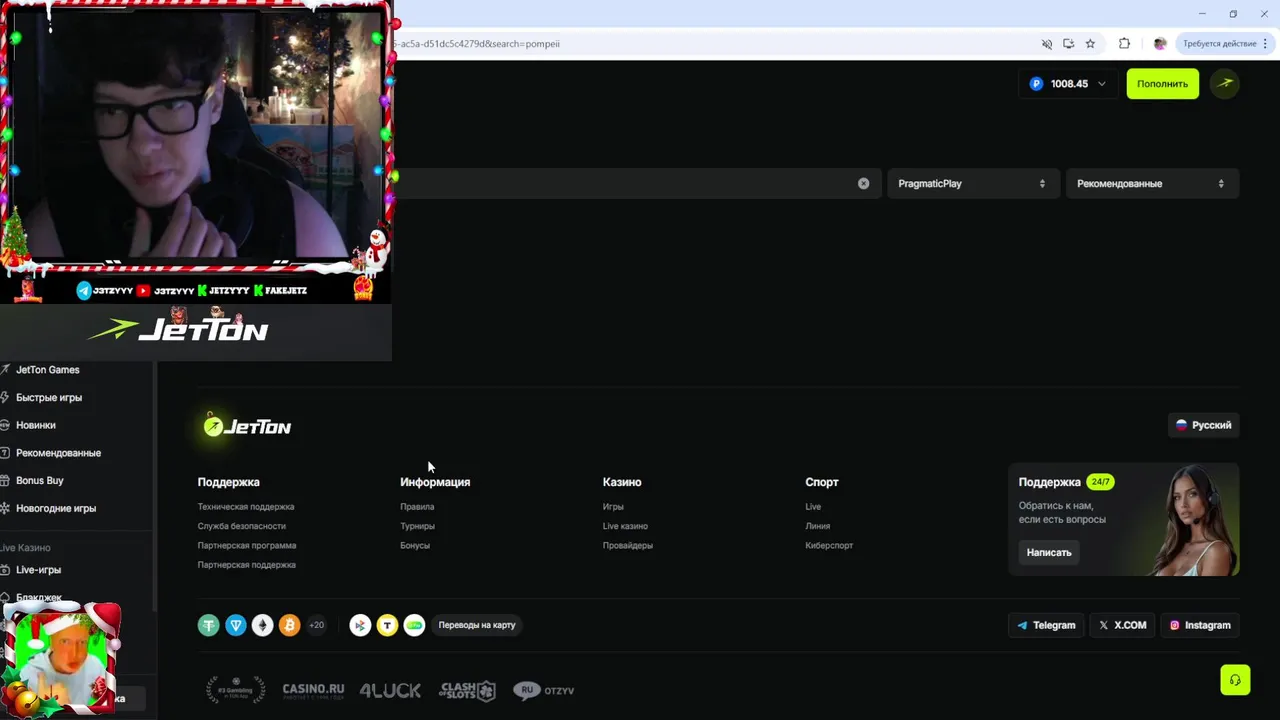The height and width of the screenshot is (720, 1280).
Task: Open Chrome menu with Требуется действие
Action: pyautogui.click(x=1224, y=44)
